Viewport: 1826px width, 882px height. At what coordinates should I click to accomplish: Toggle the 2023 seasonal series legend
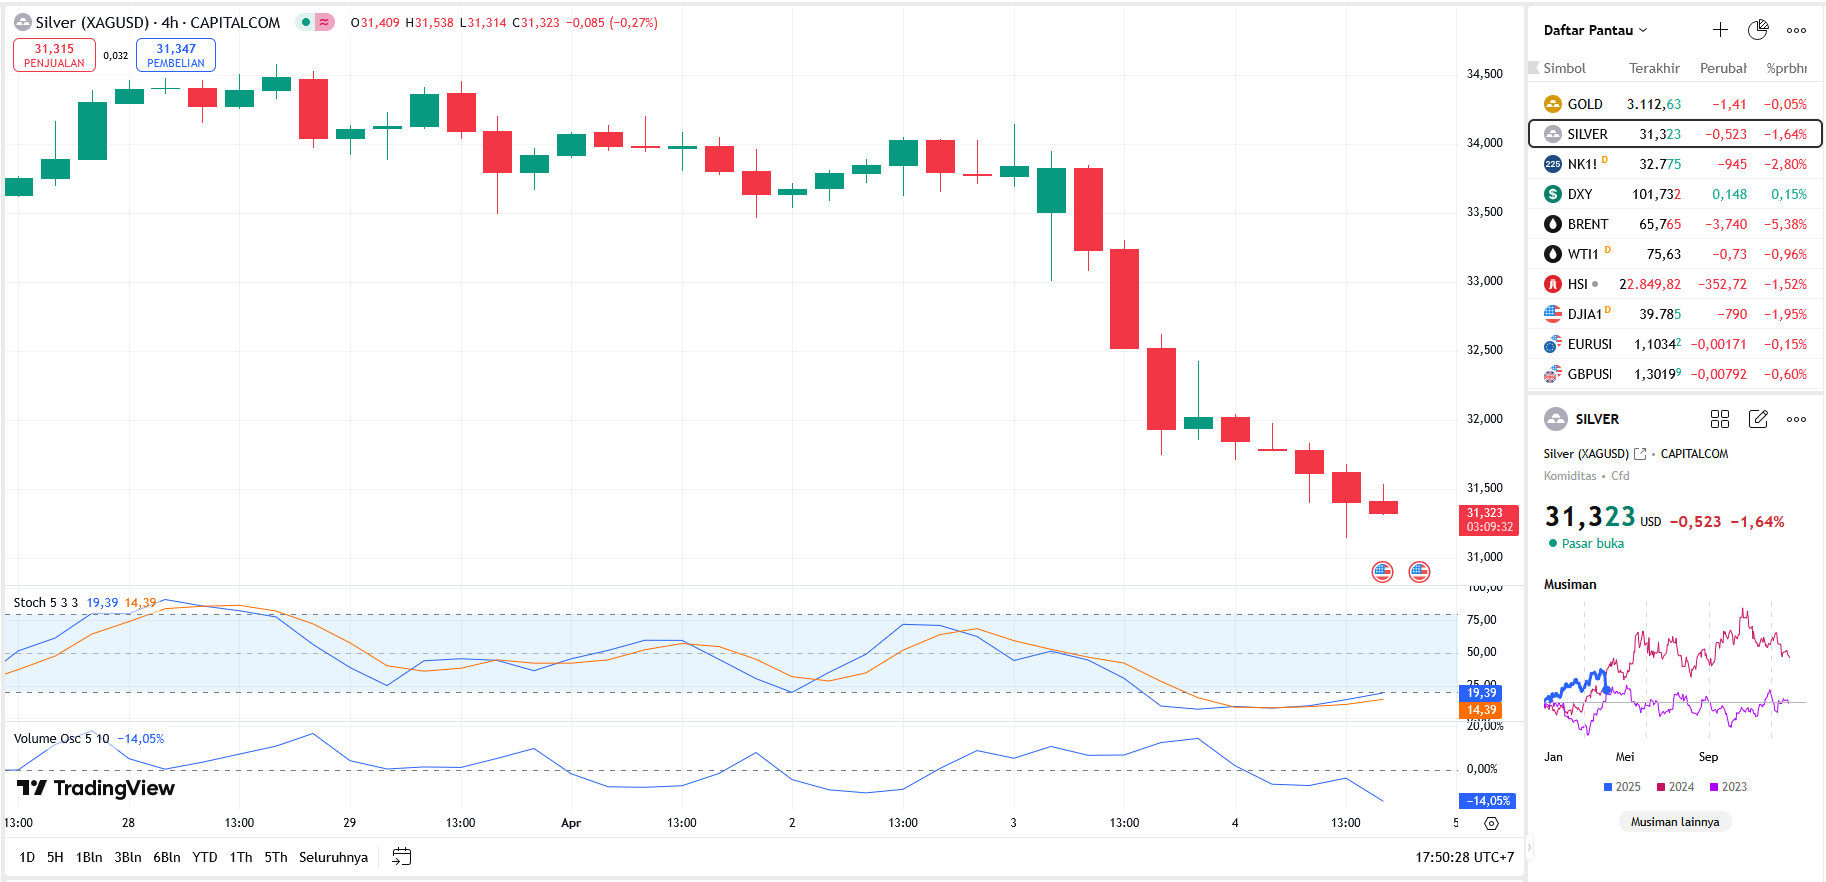(x=1728, y=787)
